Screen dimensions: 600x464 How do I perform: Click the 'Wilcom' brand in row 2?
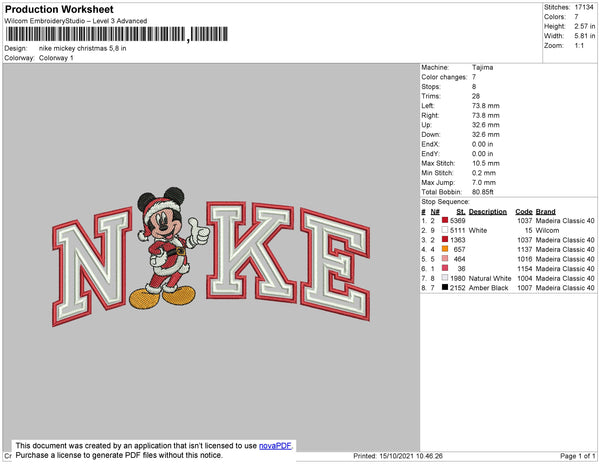pos(547,230)
